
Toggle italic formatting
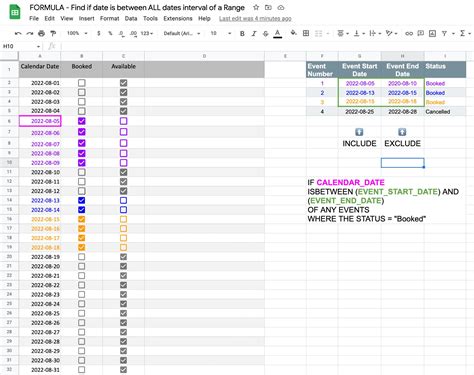[254, 33]
